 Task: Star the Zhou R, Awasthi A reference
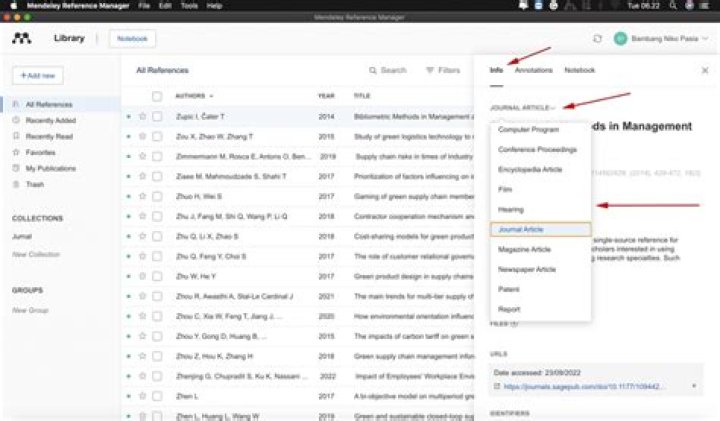coord(142,296)
